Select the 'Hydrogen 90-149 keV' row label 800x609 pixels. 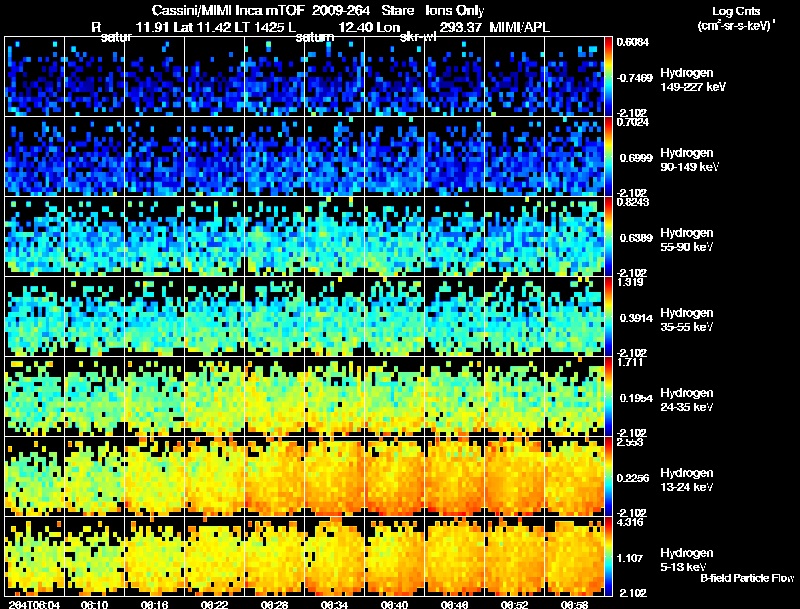coord(689,160)
